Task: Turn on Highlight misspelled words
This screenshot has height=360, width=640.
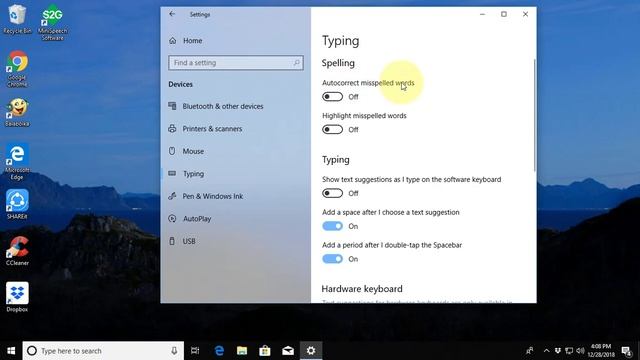Action: (332, 129)
